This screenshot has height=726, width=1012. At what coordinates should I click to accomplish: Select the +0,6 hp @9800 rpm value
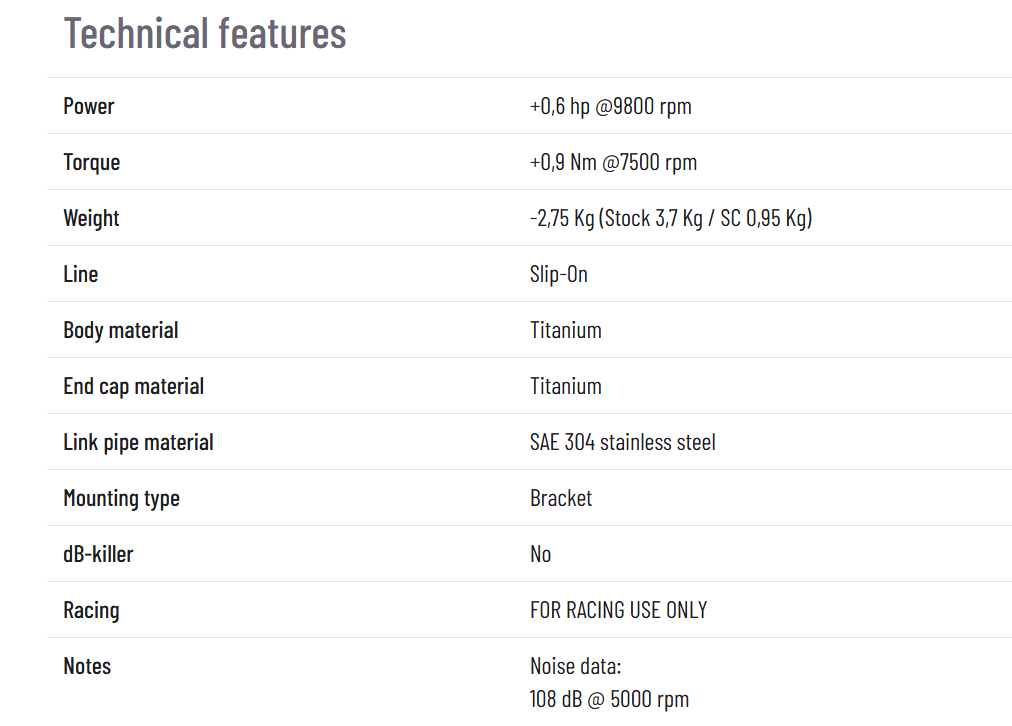pyautogui.click(x=610, y=106)
